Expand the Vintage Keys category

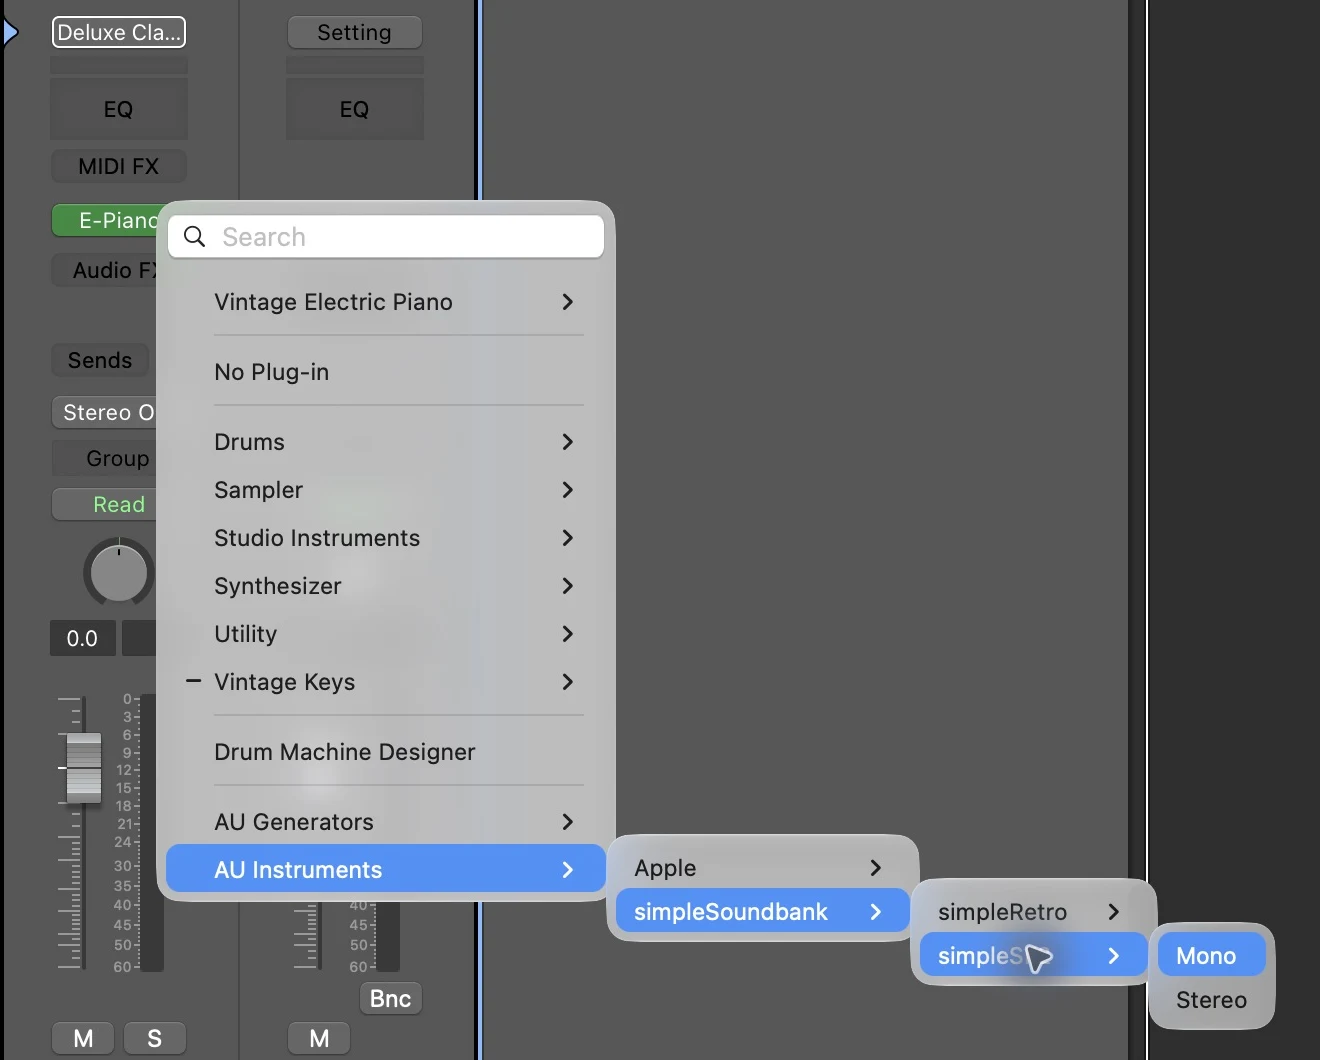(386, 682)
